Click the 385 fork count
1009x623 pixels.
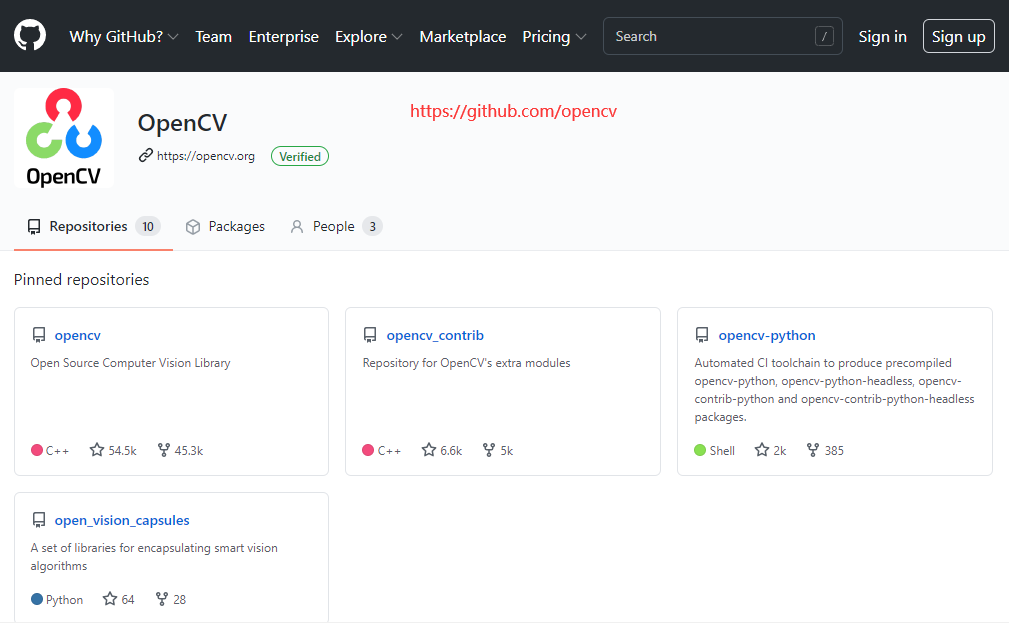pyautogui.click(x=834, y=451)
